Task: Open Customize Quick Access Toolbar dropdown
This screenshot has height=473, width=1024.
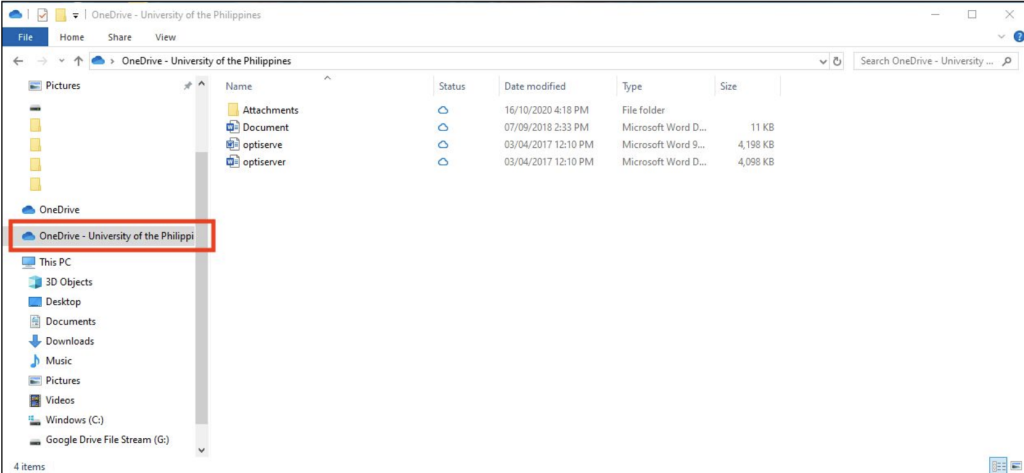Action: (x=76, y=15)
